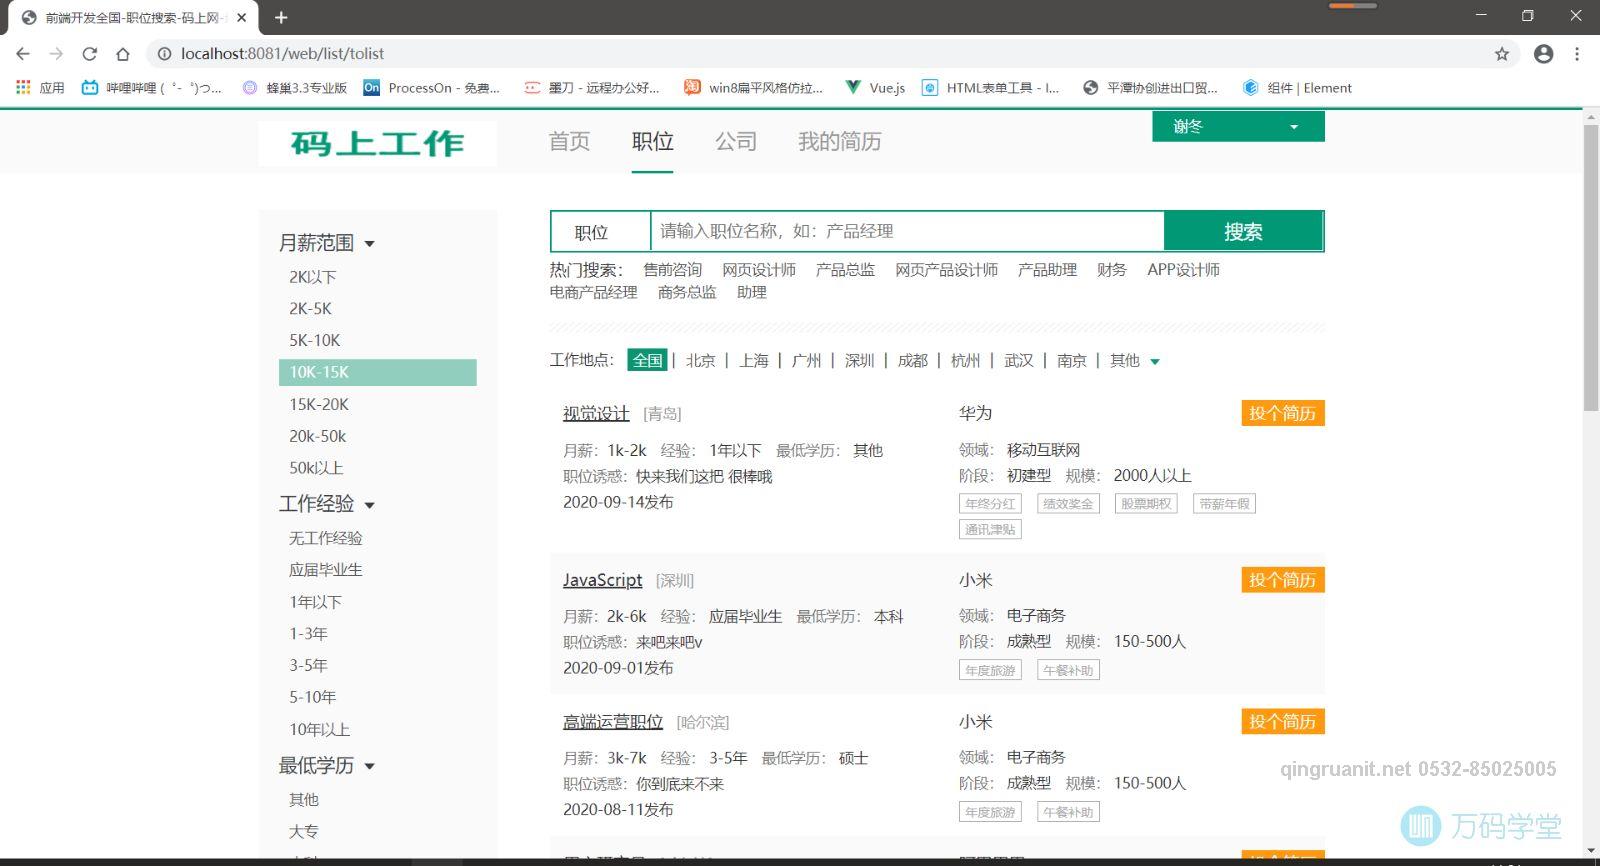Viewport: 1600px width, 866px height.
Task: Search hot keyword 电商产品经理
Action: [593, 293]
